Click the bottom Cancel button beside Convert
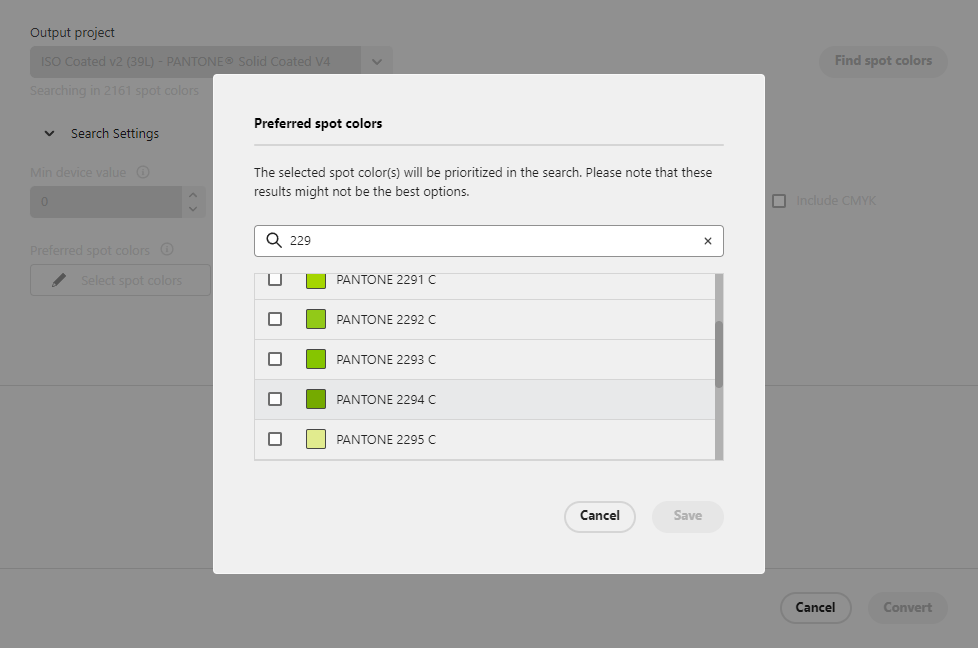 [815, 607]
